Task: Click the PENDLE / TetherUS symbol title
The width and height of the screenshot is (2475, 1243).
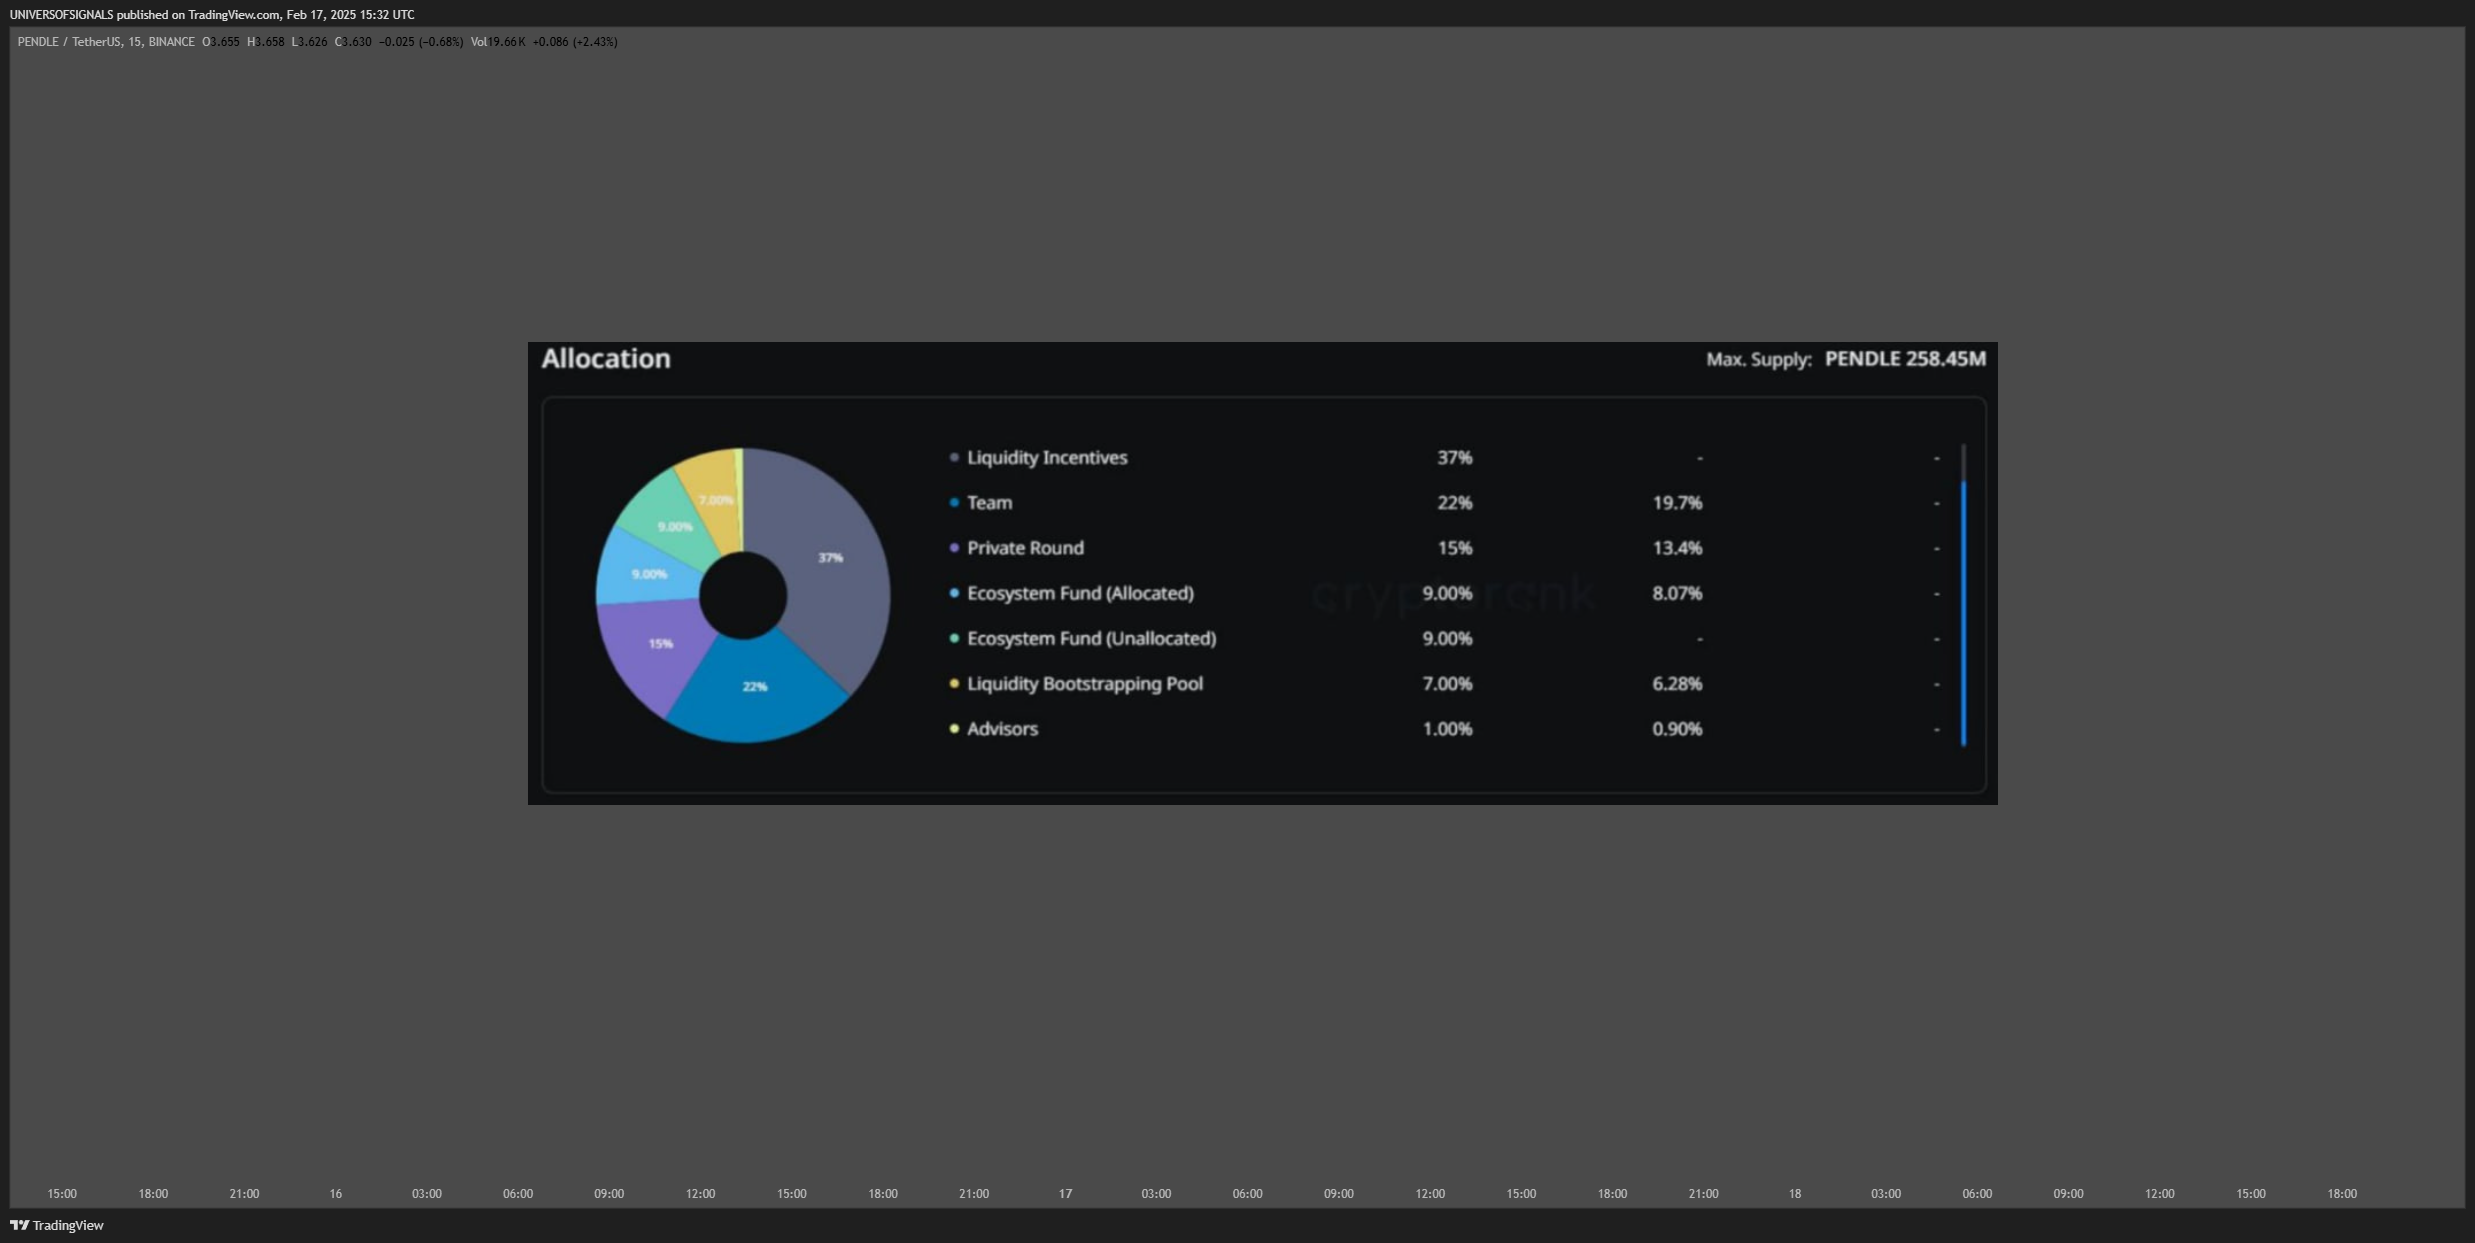Action: click(x=106, y=42)
